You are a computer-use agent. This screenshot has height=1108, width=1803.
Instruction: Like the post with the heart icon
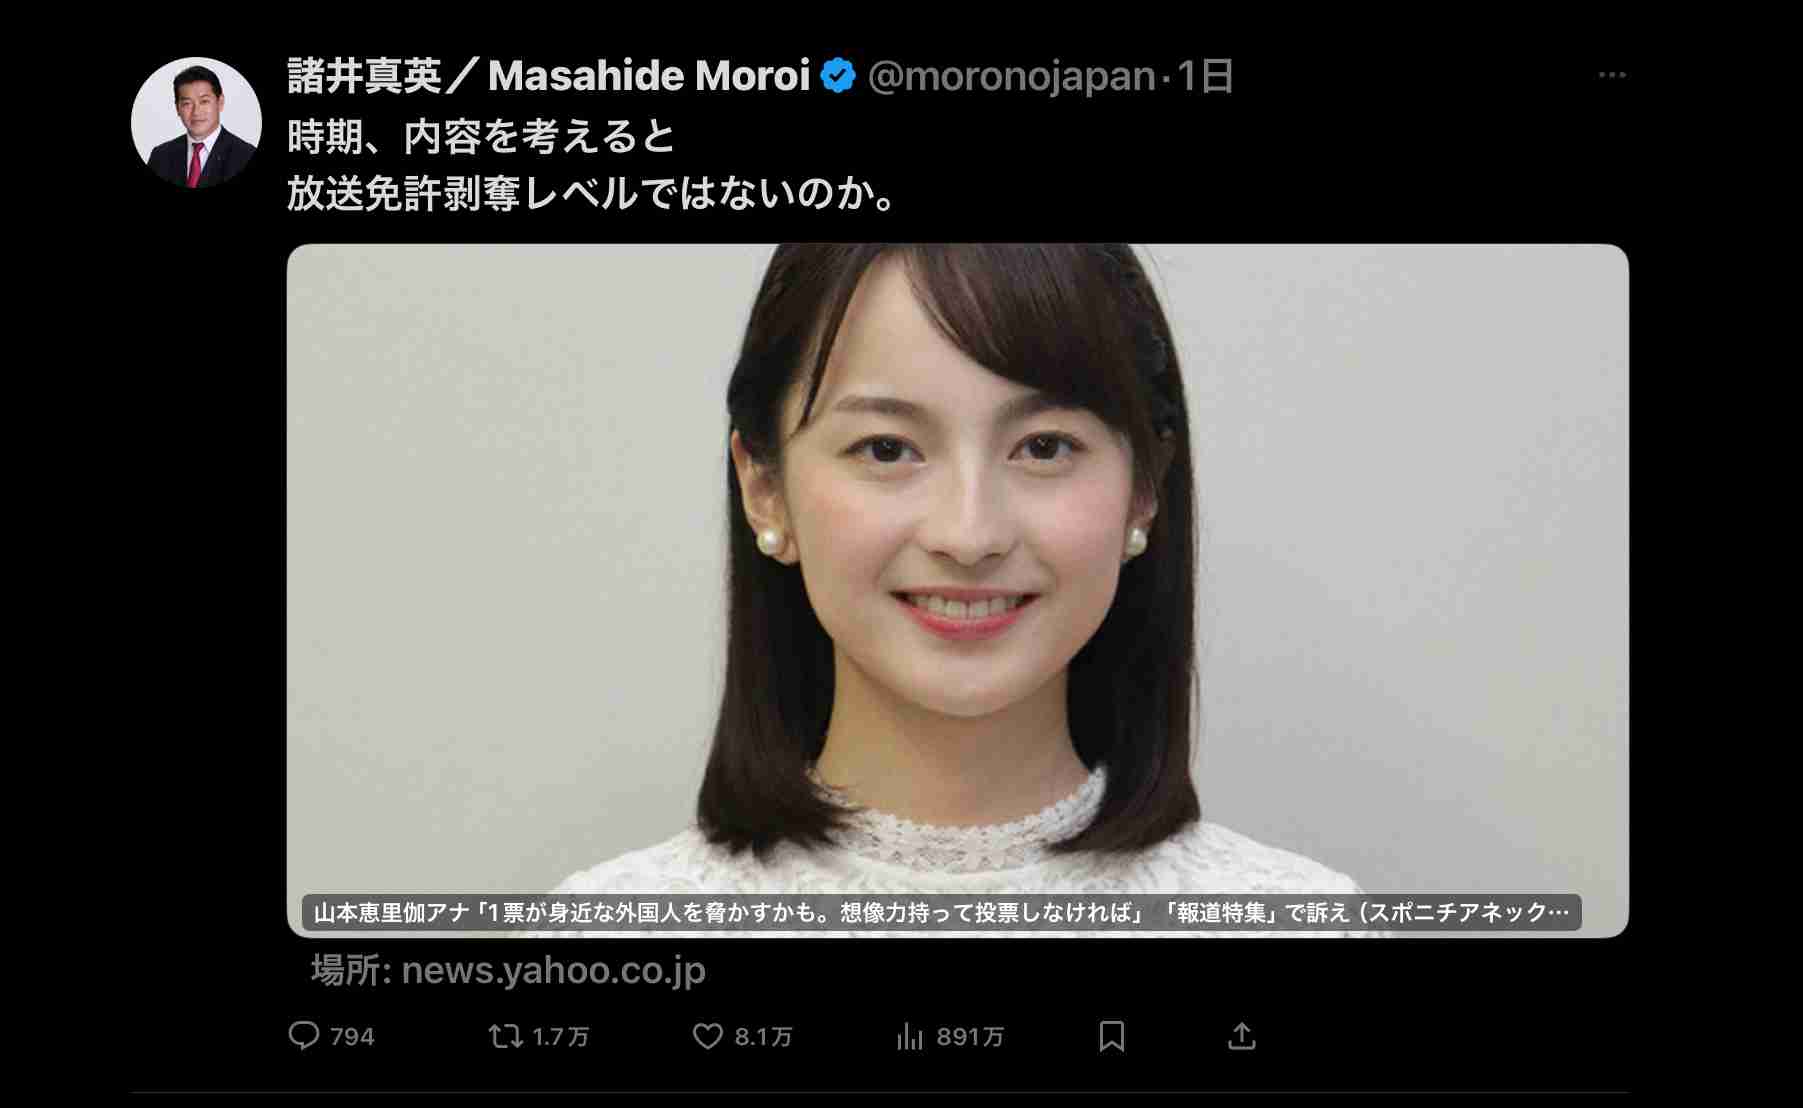point(708,1036)
